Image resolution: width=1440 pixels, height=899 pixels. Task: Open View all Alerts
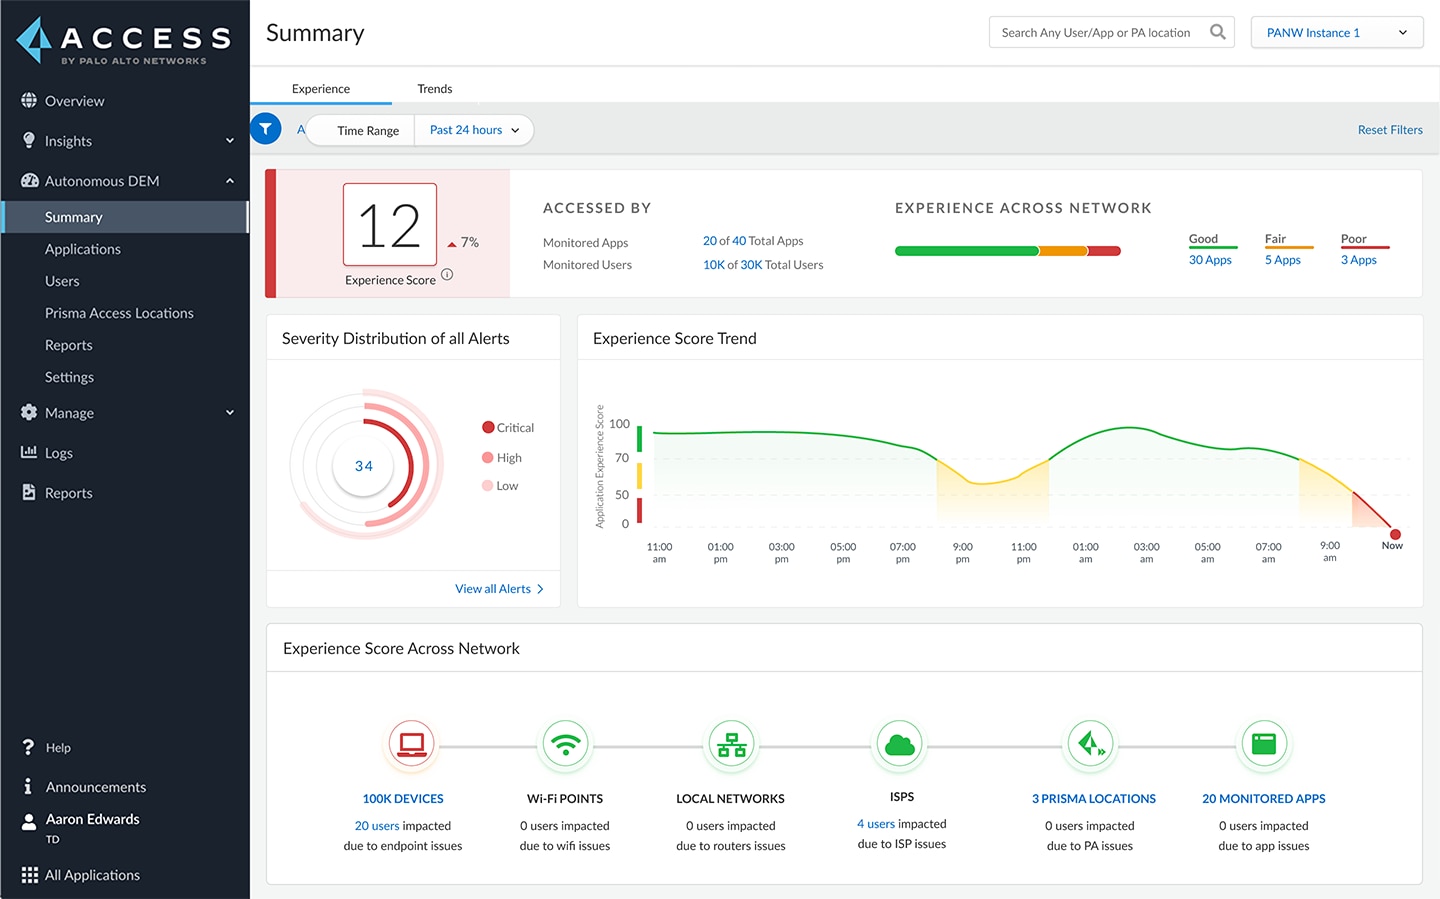tap(499, 588)
